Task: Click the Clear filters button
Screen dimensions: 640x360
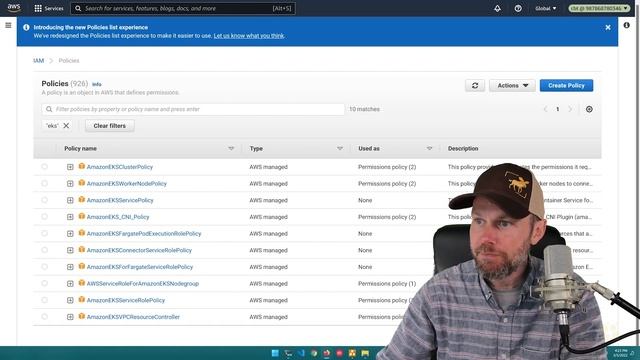Action: point(109,126)
